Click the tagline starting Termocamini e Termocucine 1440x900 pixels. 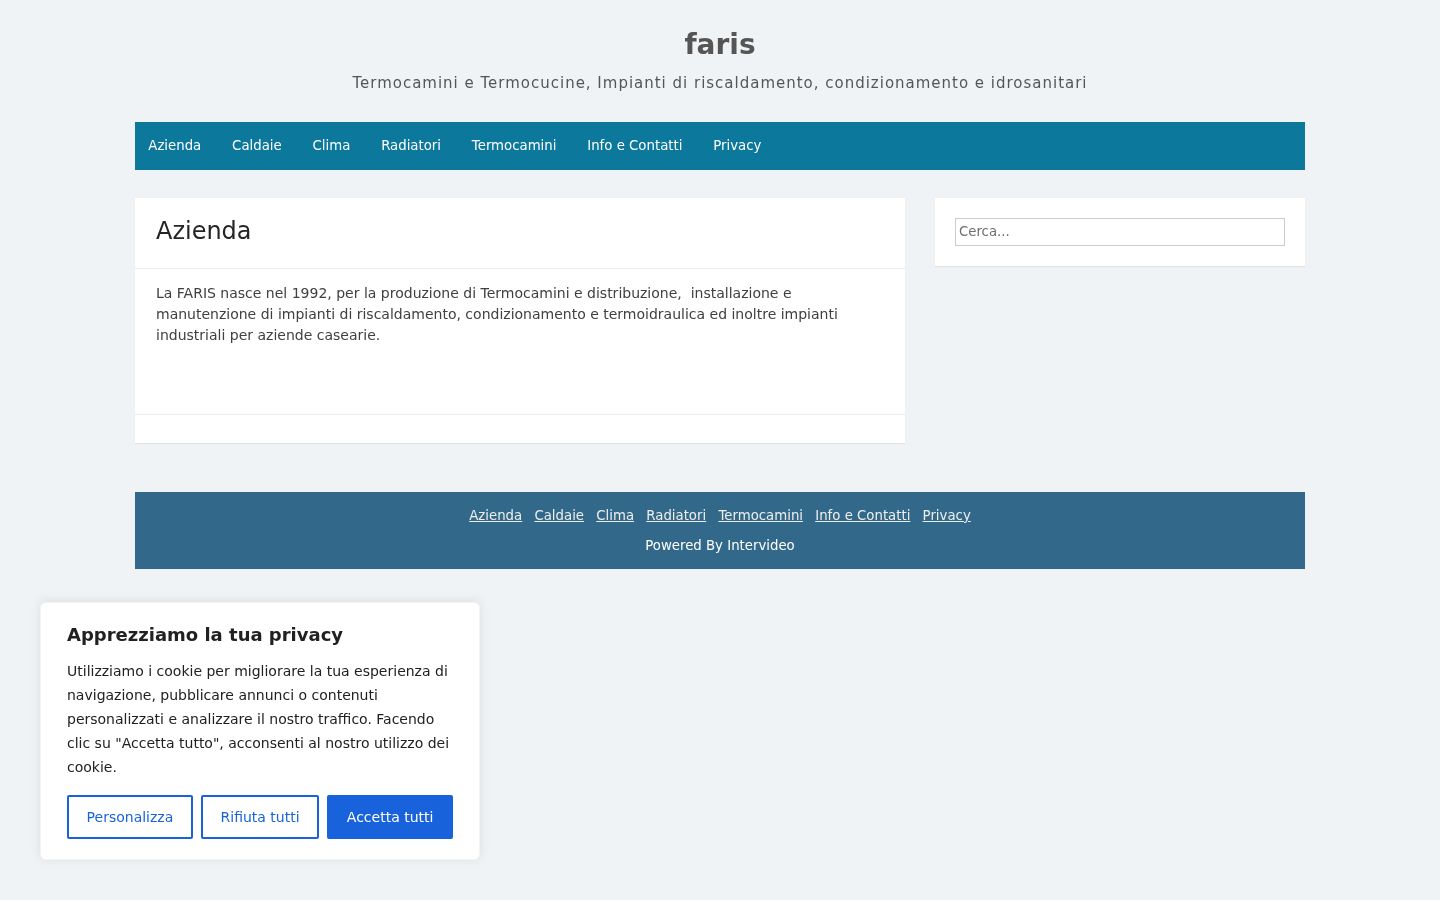coord(719,82)
